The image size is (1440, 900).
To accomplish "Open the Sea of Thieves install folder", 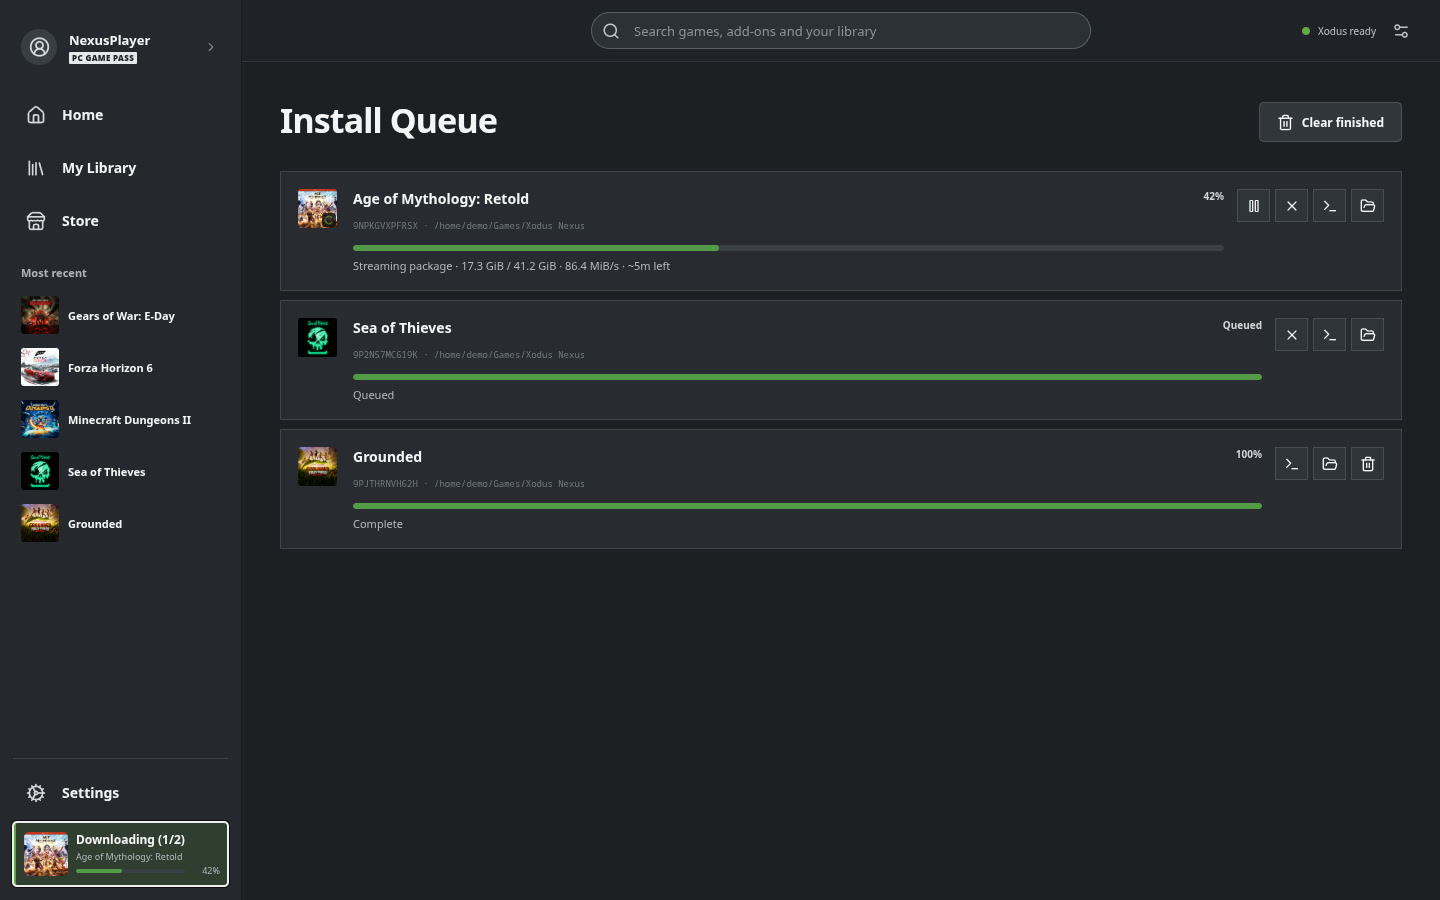I will tap(1367, 335).
